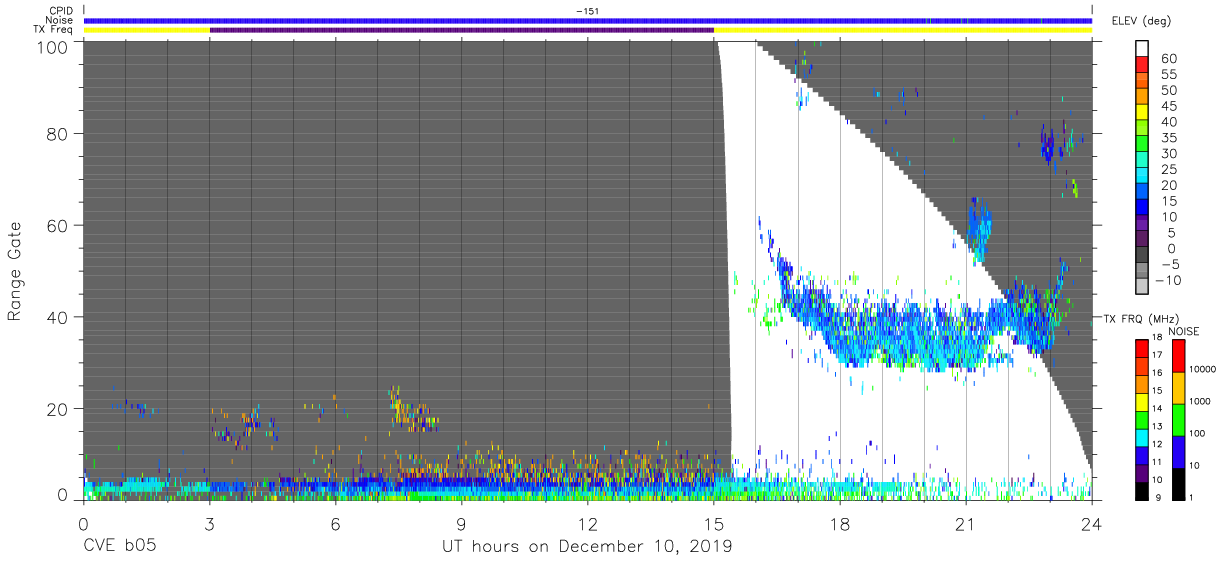Viewport: 1228px width, 567px height.
Task: Click the '6' UT hour tick label
Action: 335,525
